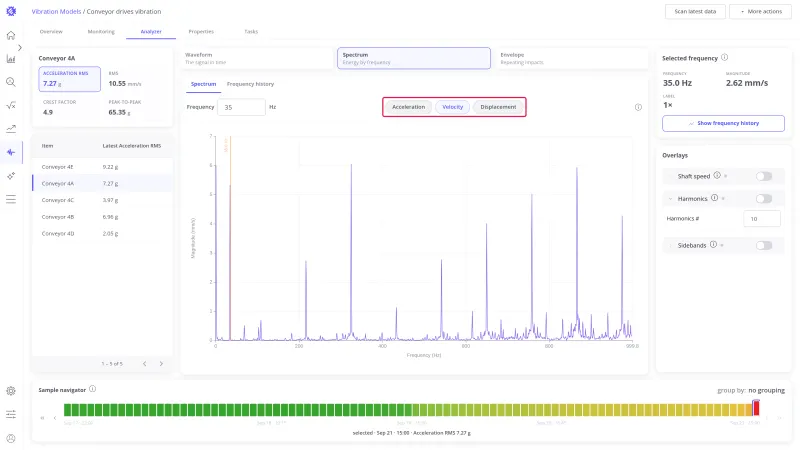Image resolution: width=800 pixels, height=450 pixels.
Task: Open the vibration waveform sidebar icon
Action: 11,152
